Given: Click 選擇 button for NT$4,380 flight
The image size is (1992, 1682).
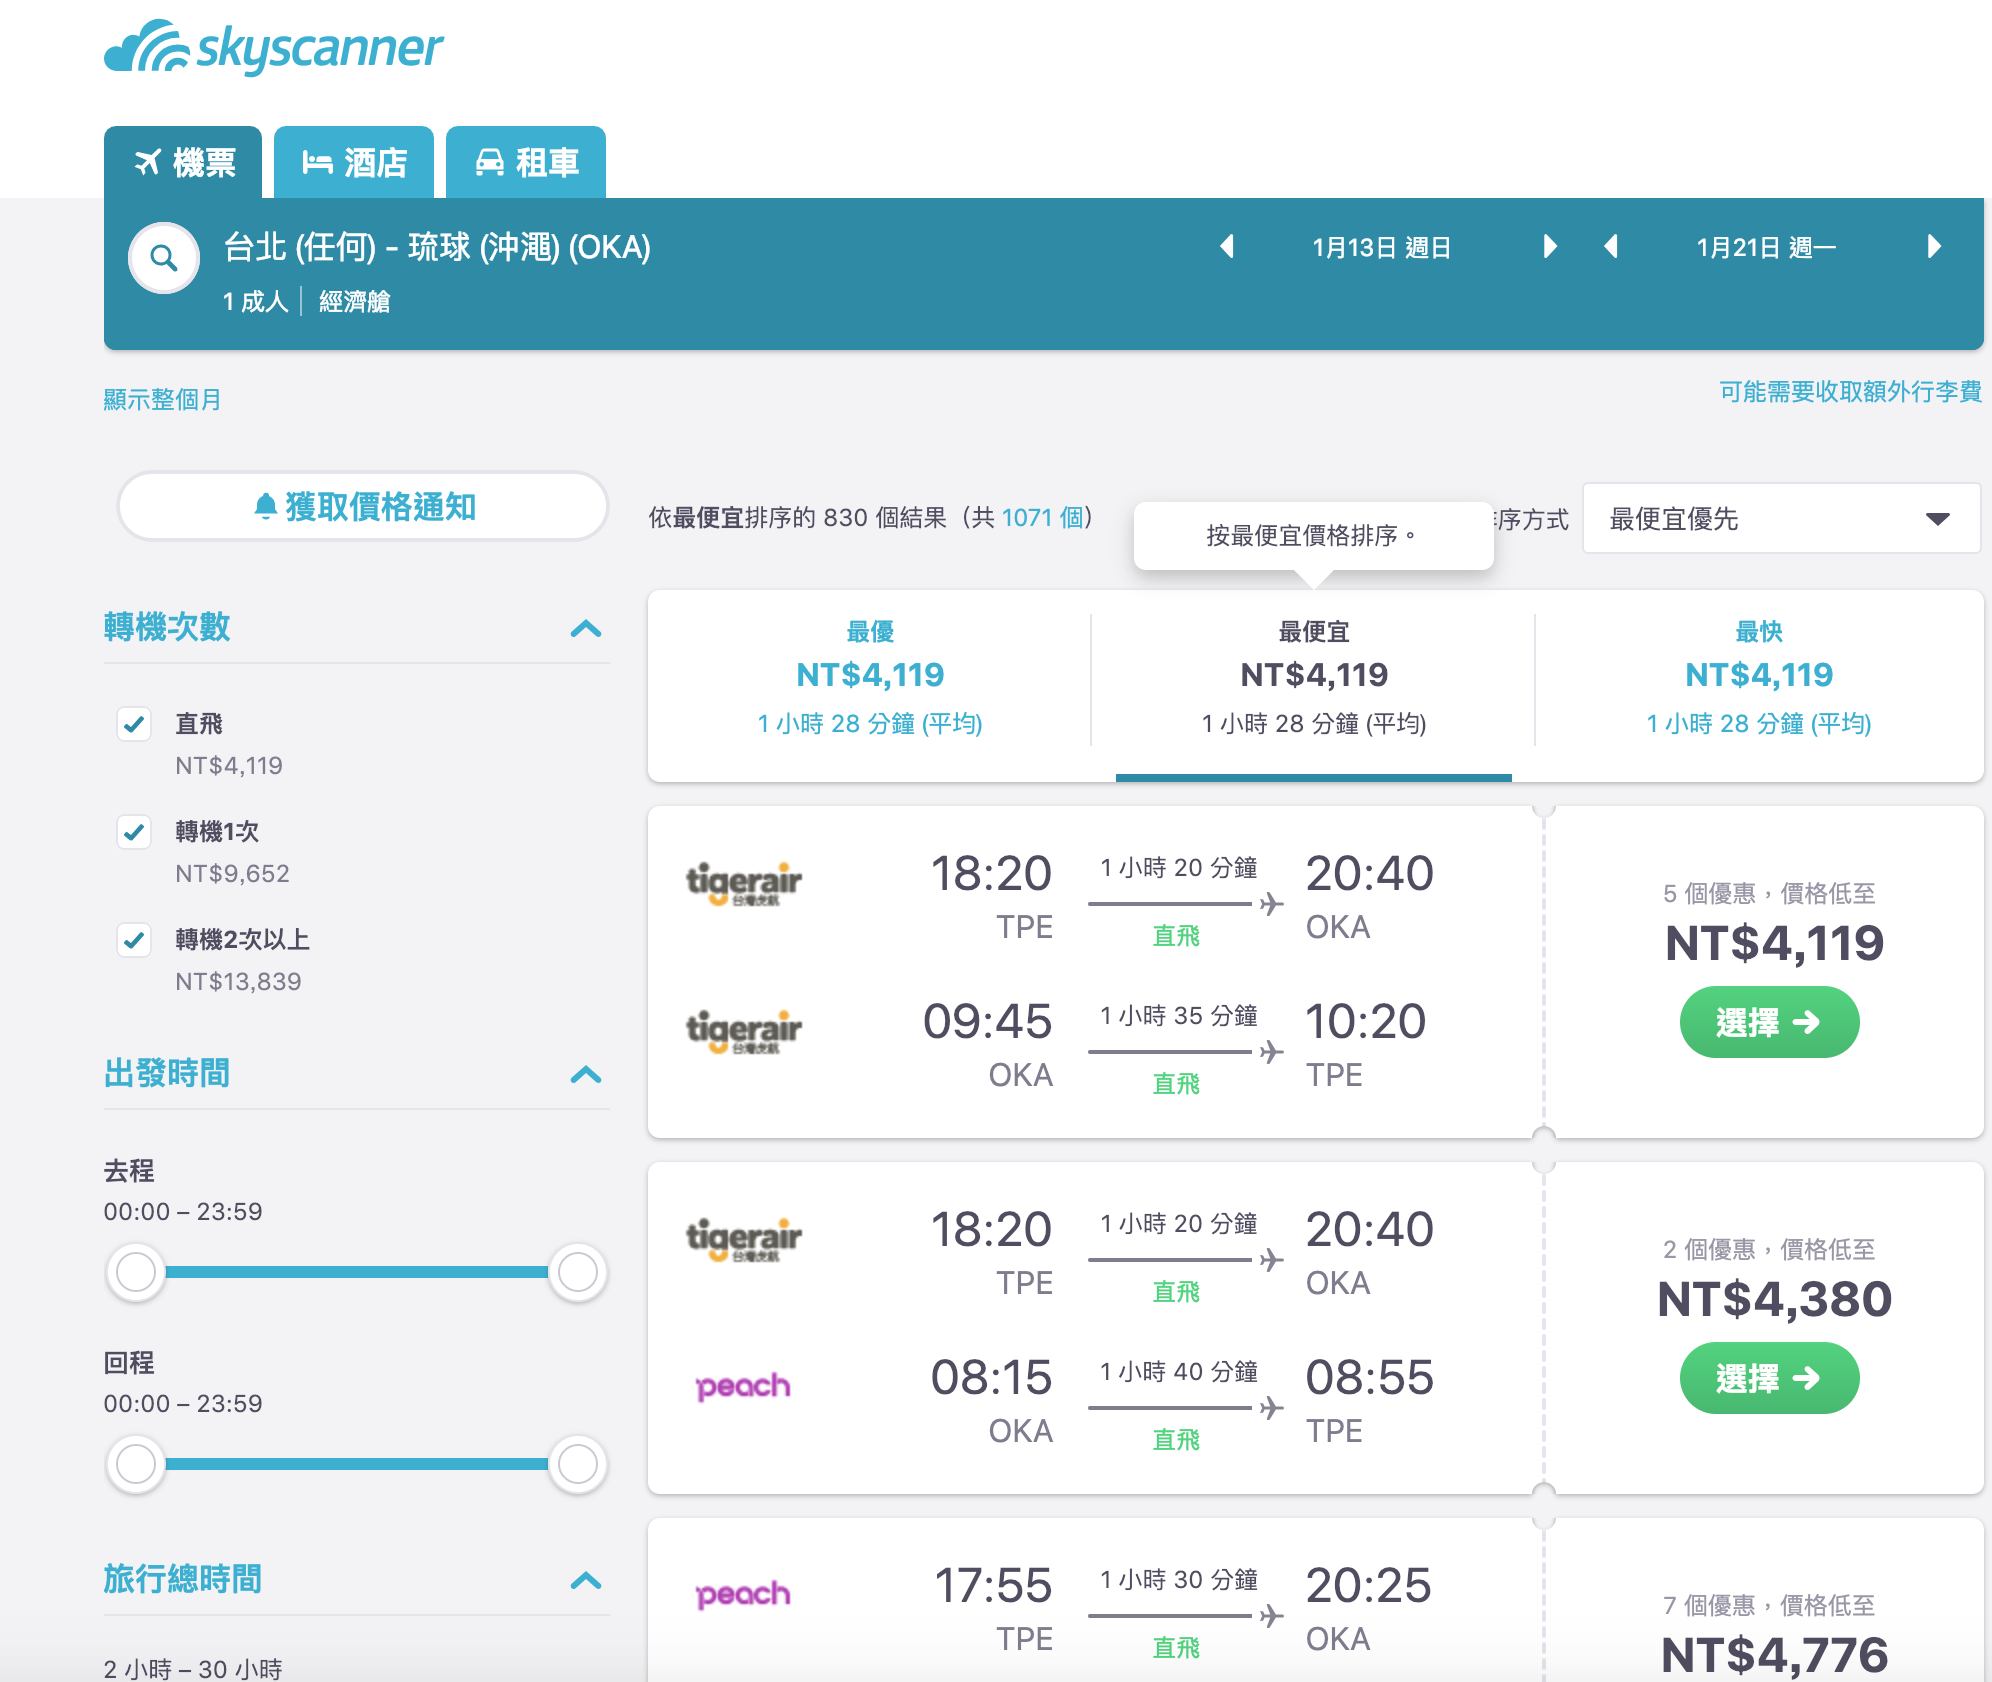Looking at the screenshot, I should pos(1769,1378).
